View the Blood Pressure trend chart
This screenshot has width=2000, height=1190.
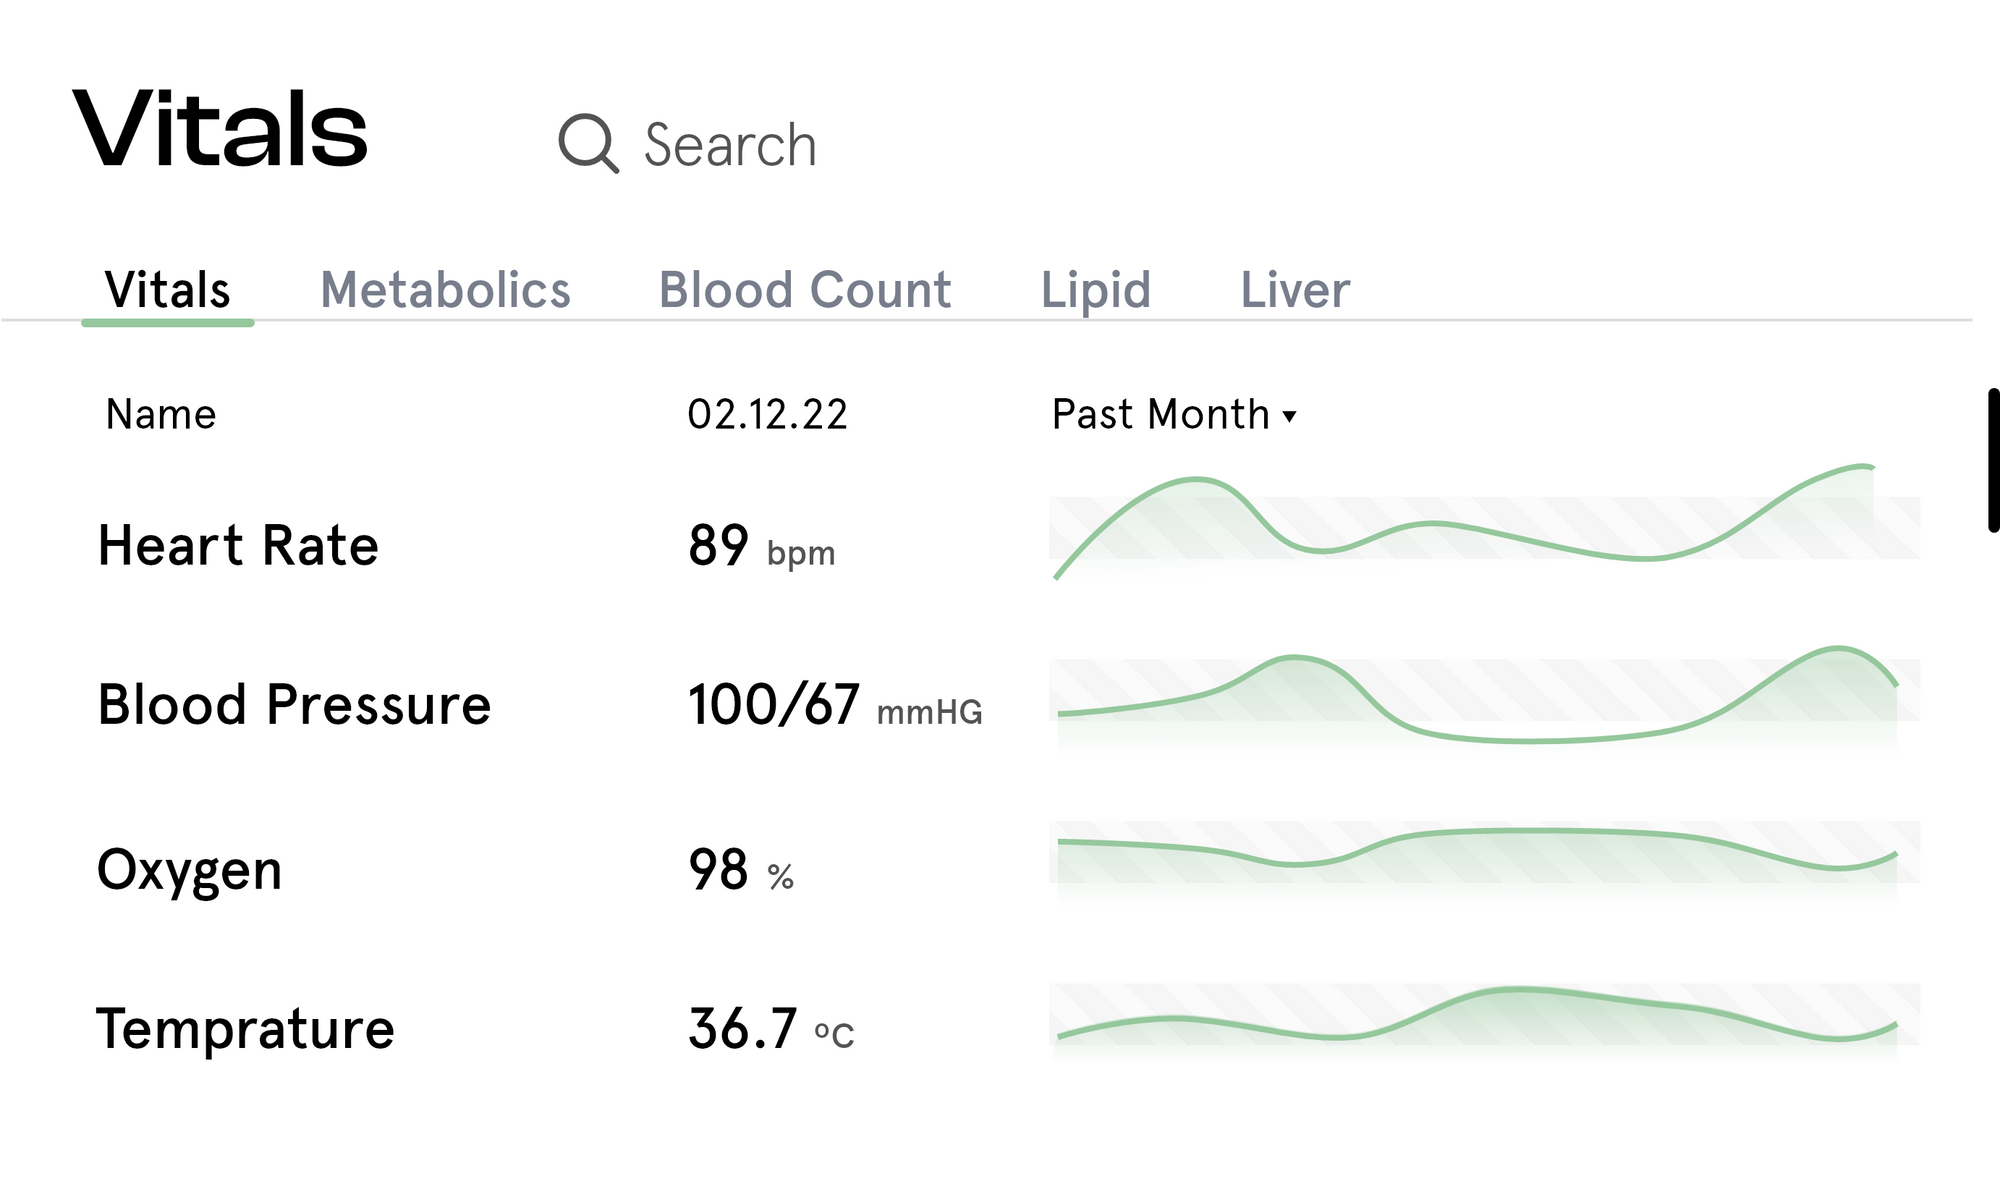click(1484, 700)
